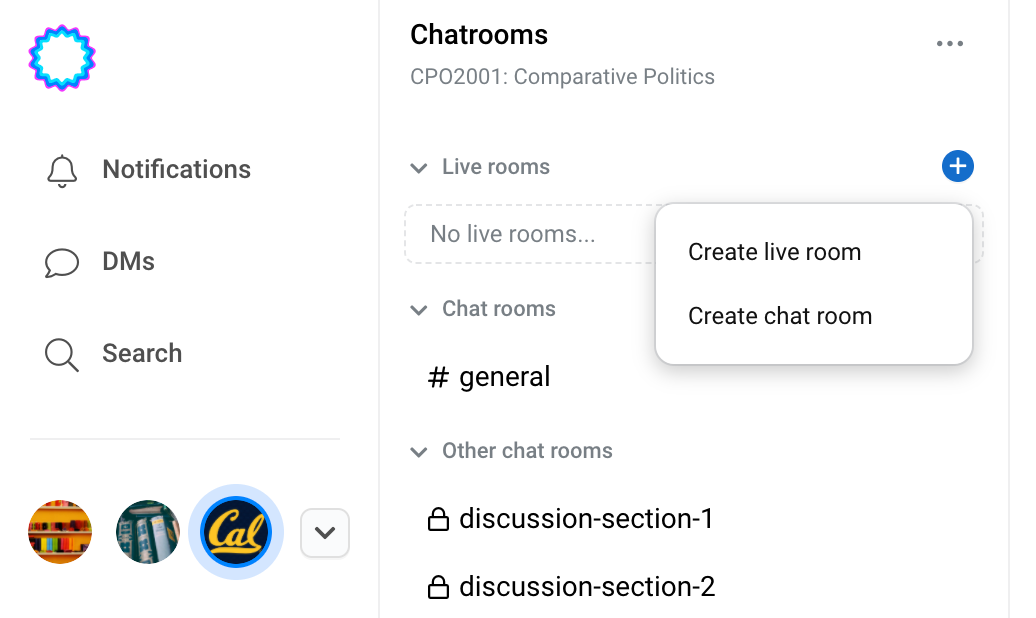Click the lock icon beside discussion-section-1

coord(438,519)
